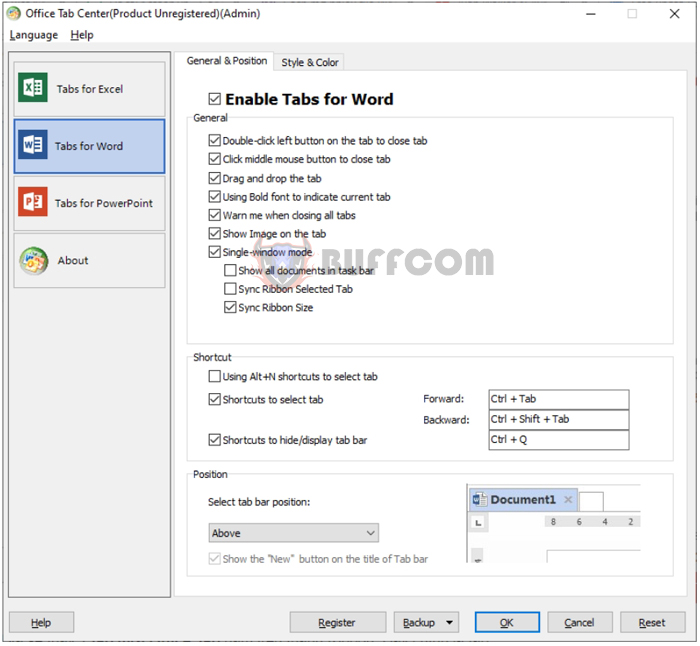This screenshot has height=646, width=700.
Task: Enable Show all documents in task bar
Action: [x=230, y=270]
